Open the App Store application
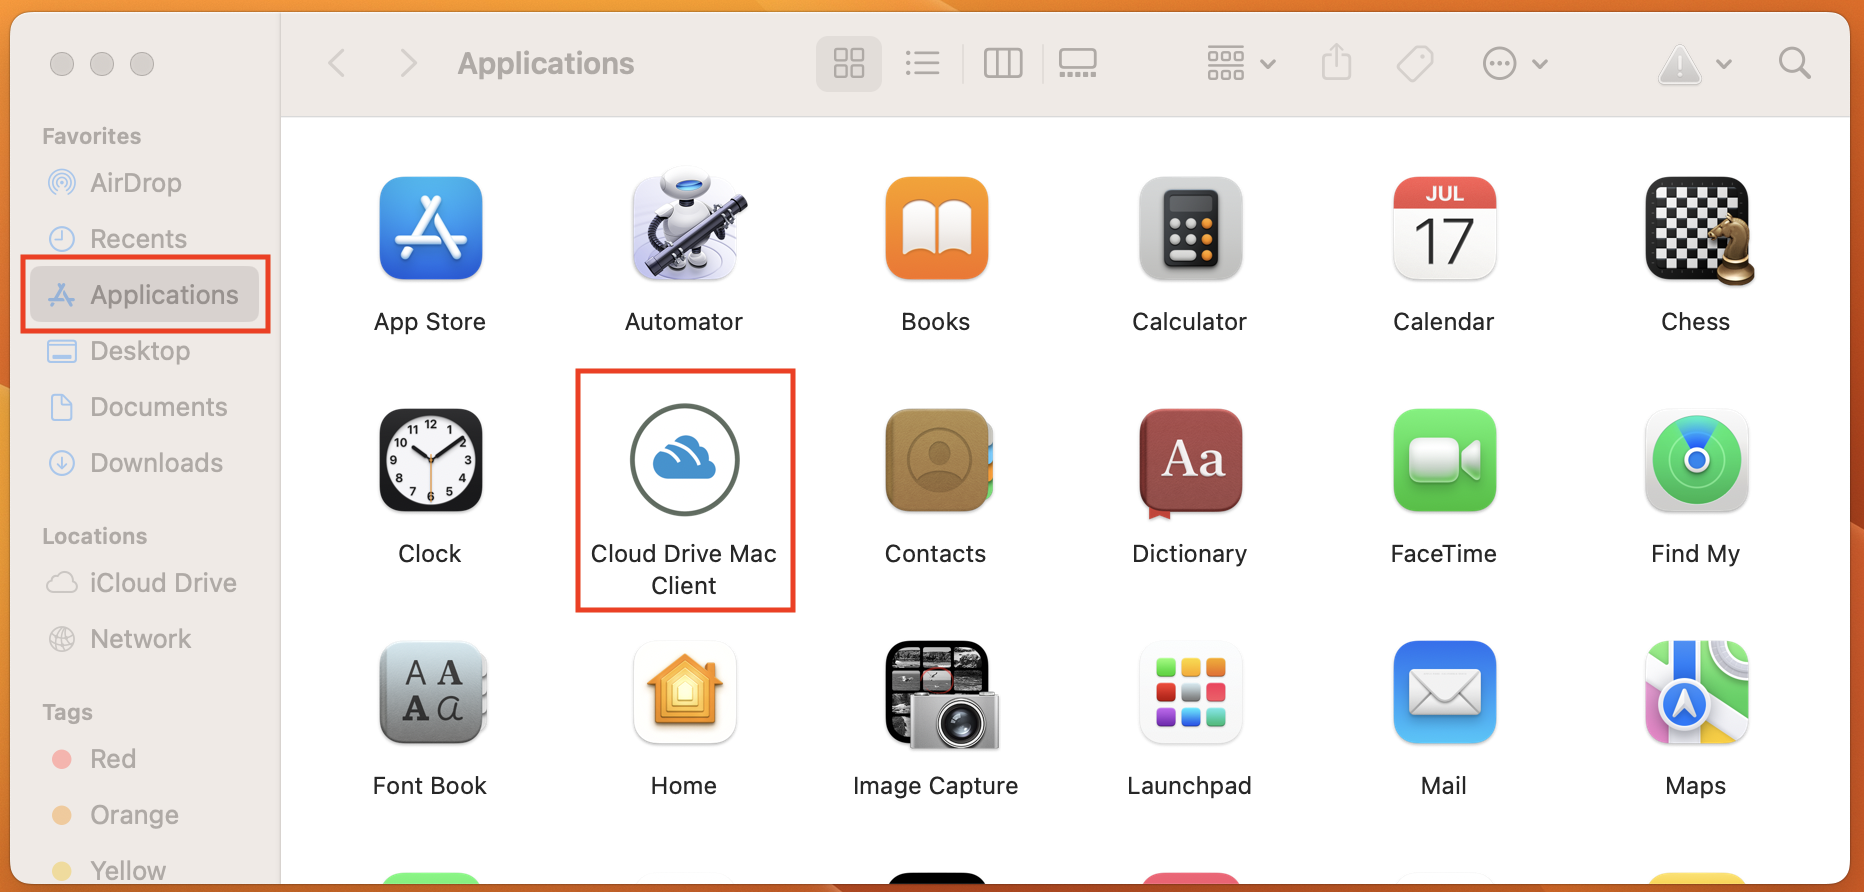The image size is (1864, 892). 430,229
